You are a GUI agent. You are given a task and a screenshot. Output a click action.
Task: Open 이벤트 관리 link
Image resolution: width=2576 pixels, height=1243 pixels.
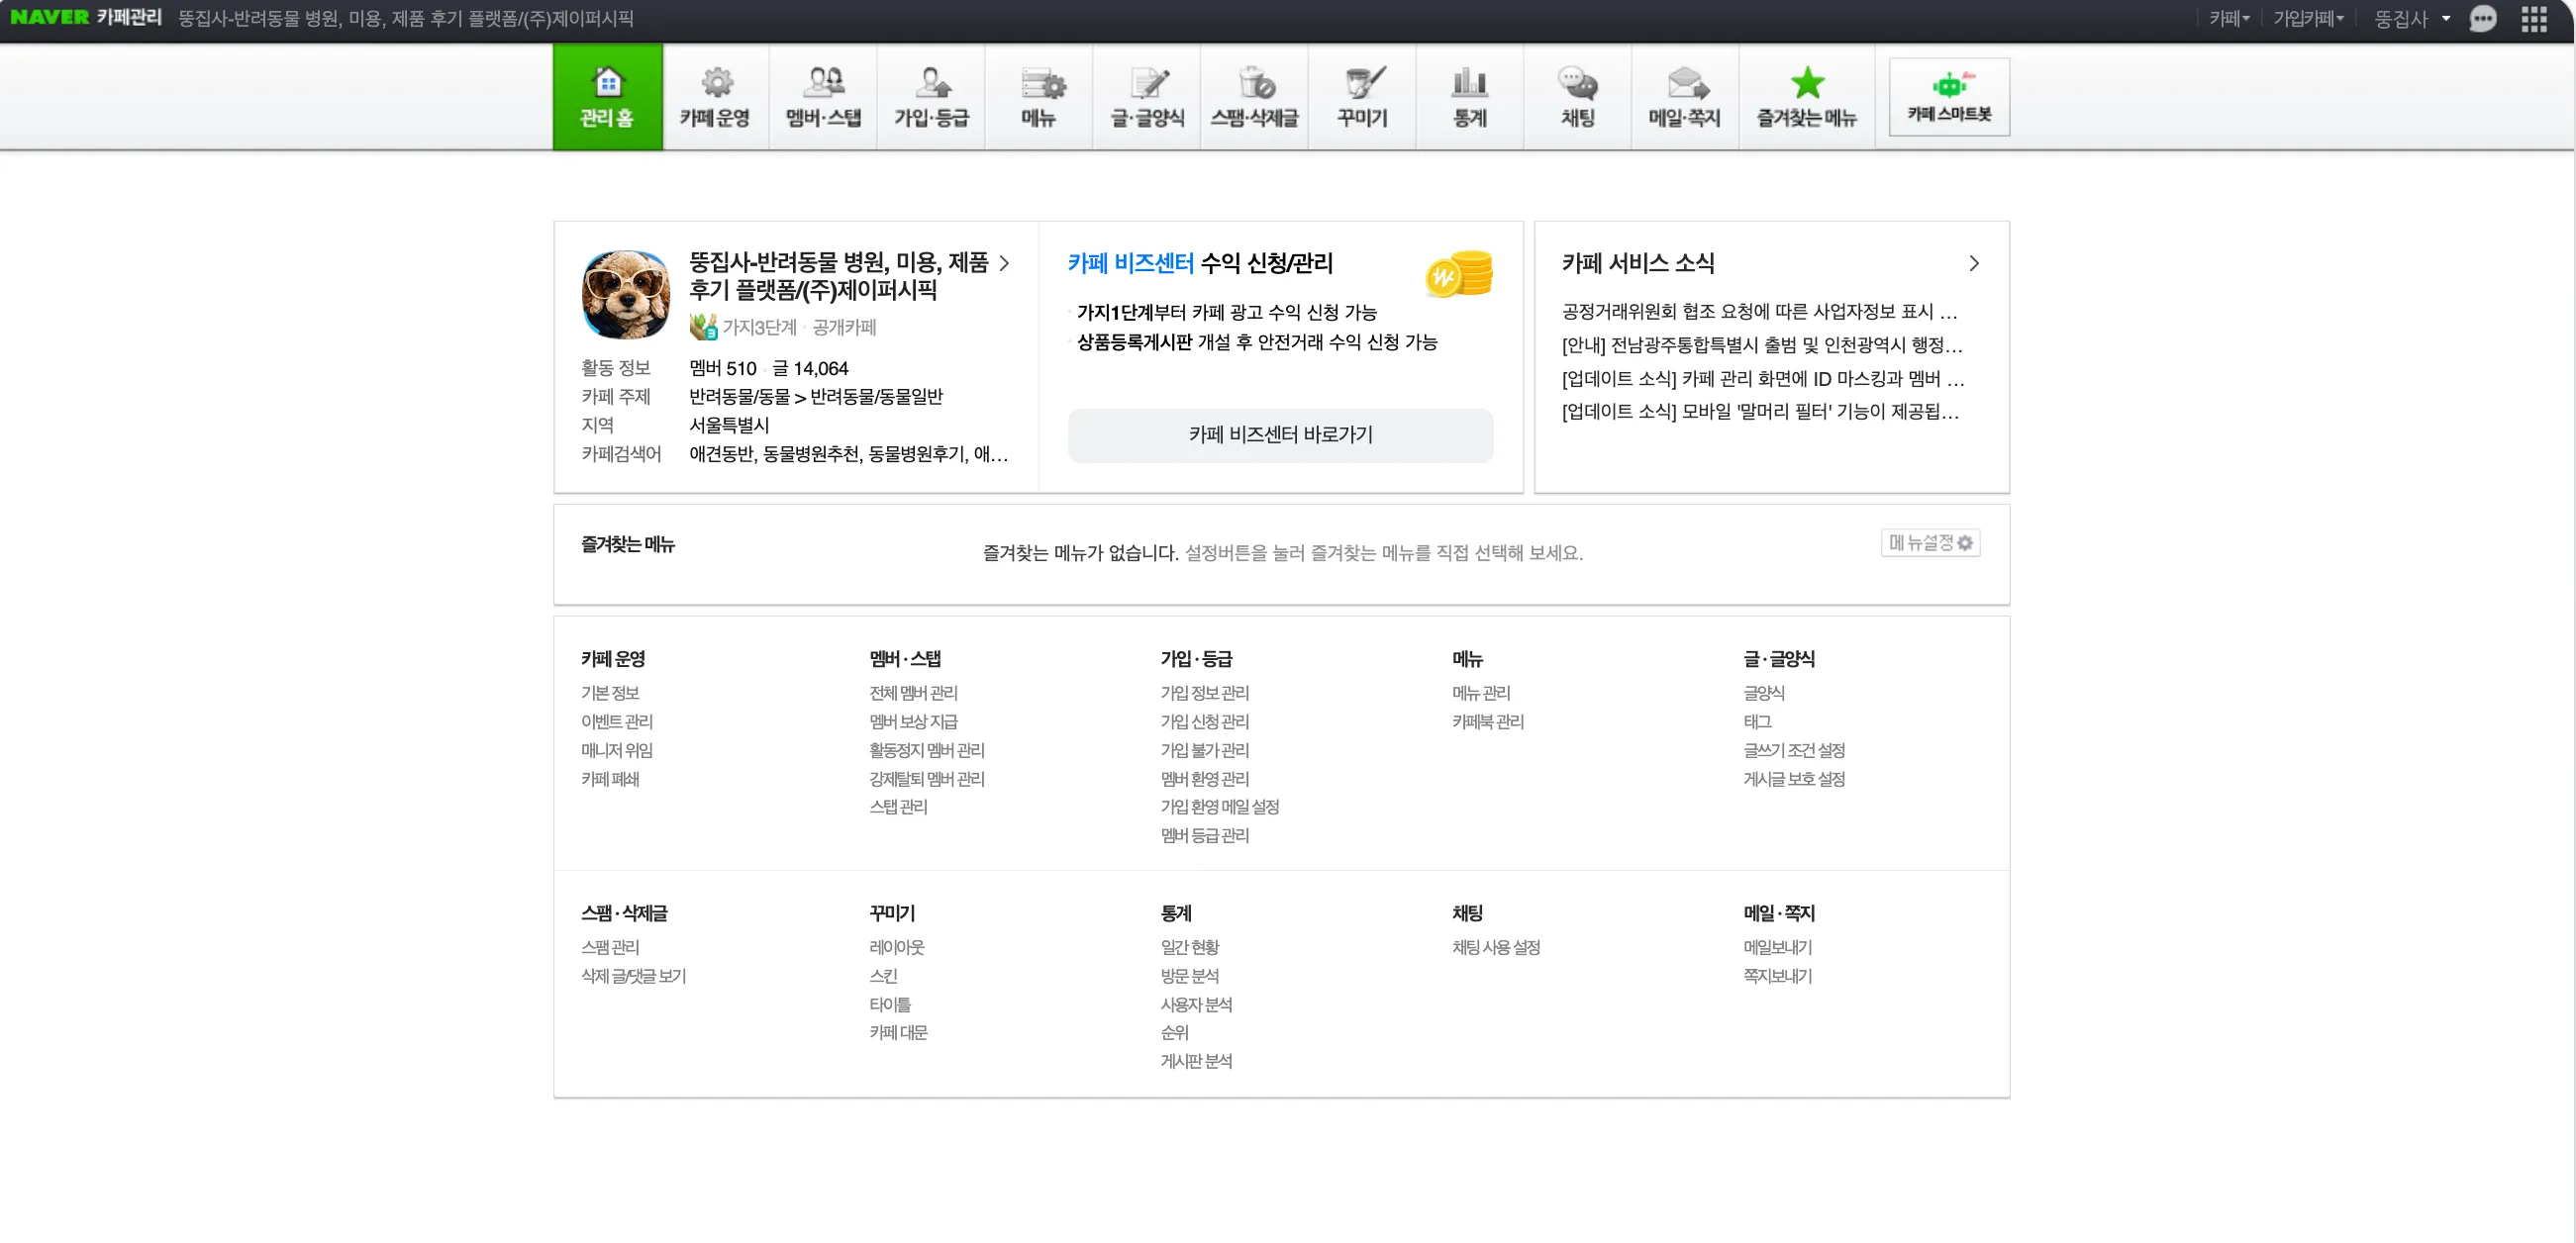pyautogui.click(x=617, y=722)
